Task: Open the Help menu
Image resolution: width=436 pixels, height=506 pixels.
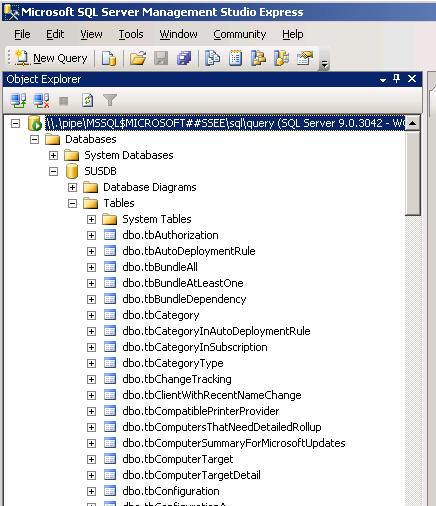Action: pyautogui.click(x=293, y=34)
